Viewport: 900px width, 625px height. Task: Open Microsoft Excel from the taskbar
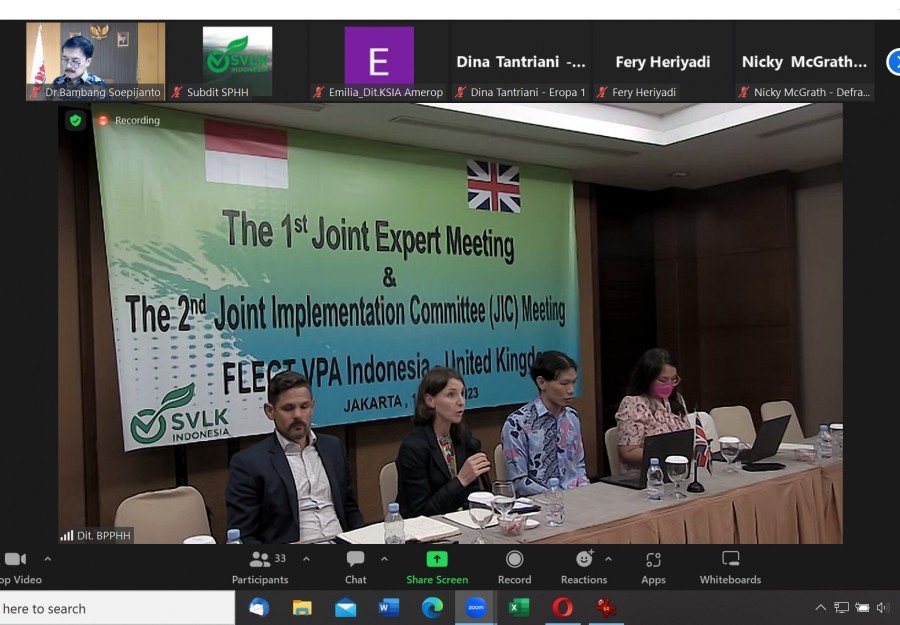click(x=519, y=607)
